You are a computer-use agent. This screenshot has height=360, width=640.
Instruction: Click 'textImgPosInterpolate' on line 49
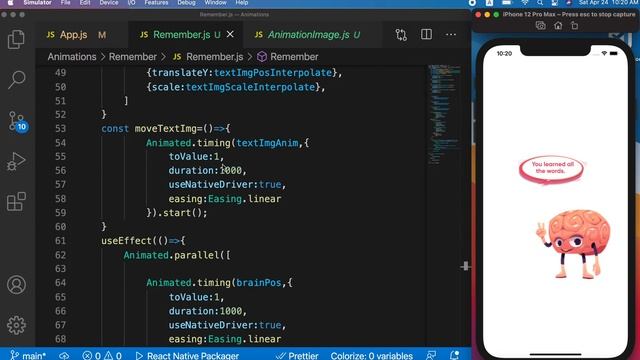click(273, 73)
